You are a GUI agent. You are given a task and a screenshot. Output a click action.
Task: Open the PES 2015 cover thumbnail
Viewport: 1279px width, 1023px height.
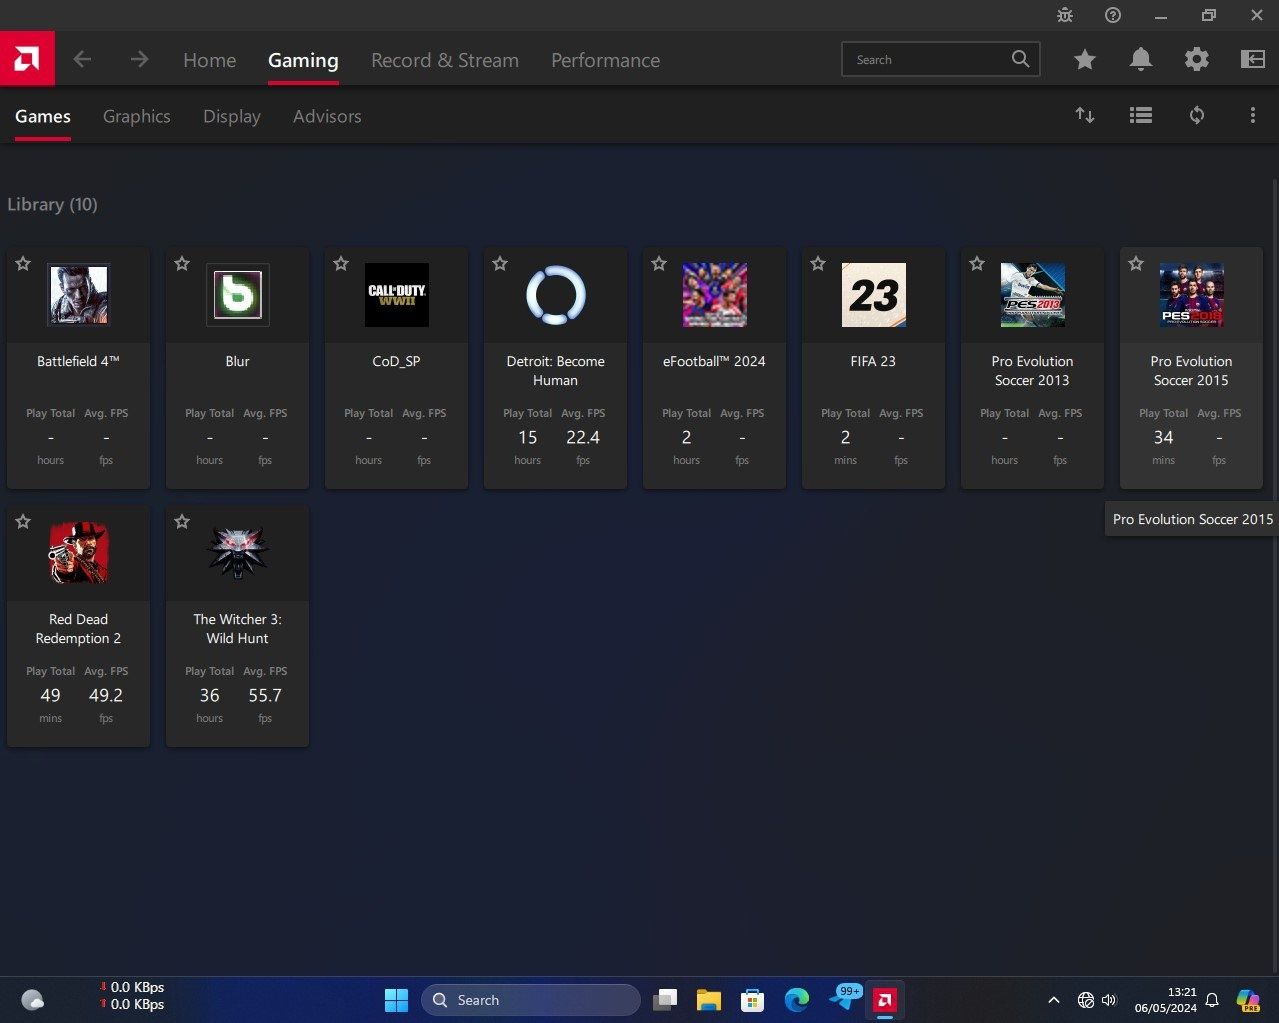[1191, 295]
